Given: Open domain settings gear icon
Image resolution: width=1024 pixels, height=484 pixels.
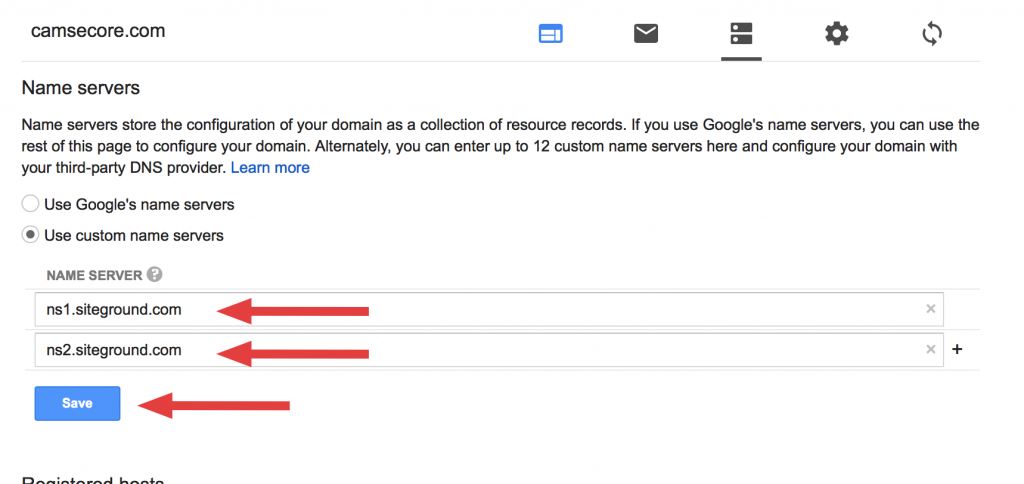Looking at the screenshot, I should click(837, 33).
